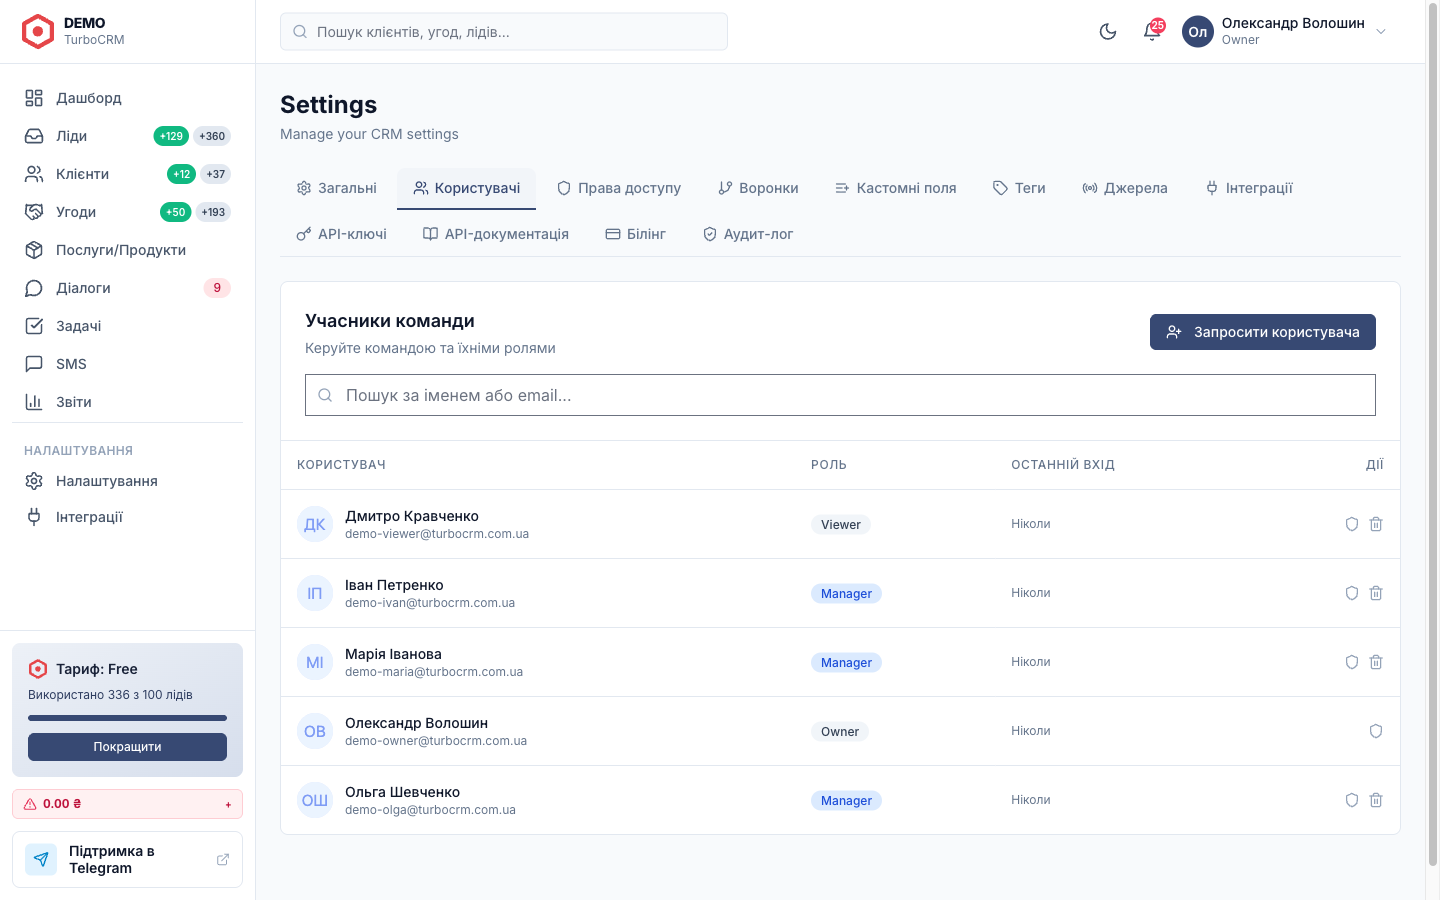The image size is (1440, 900).
Task: Remove Ольга Шевченко with trash icon
Action: [1376, 800]
